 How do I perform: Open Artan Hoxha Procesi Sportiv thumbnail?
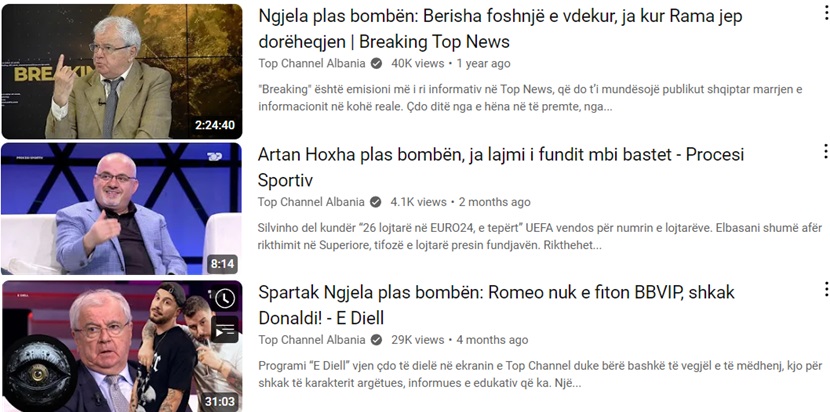(121, 209)
